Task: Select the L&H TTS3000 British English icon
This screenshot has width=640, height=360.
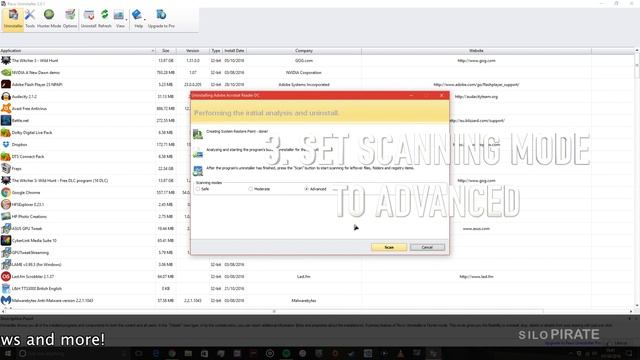Action: [6, 289]
